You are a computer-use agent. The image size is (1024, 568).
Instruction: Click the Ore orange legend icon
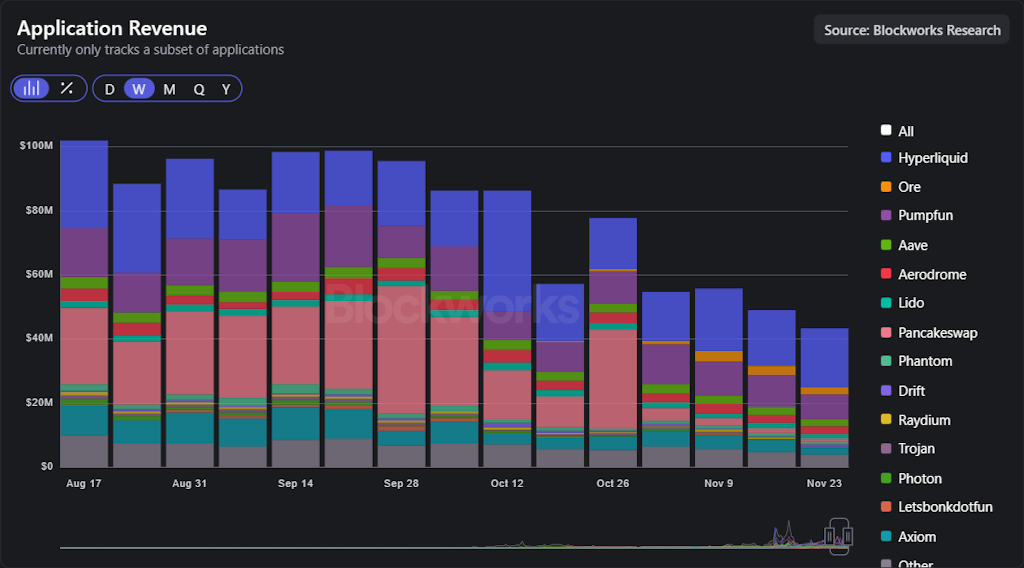pos(886,187)
